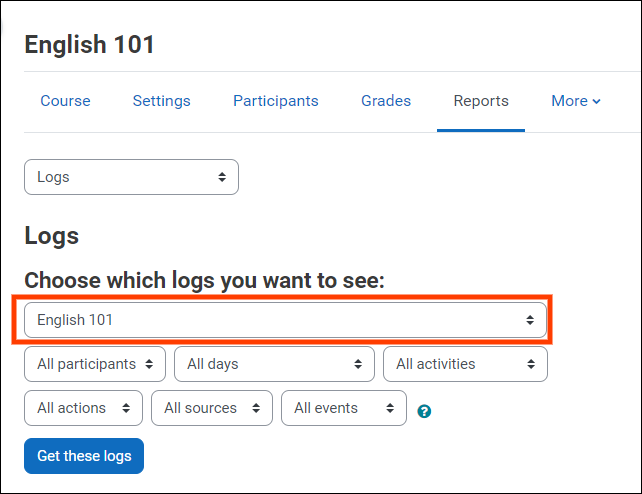Open the English 101 course dropdown

[x=285, y=320]
